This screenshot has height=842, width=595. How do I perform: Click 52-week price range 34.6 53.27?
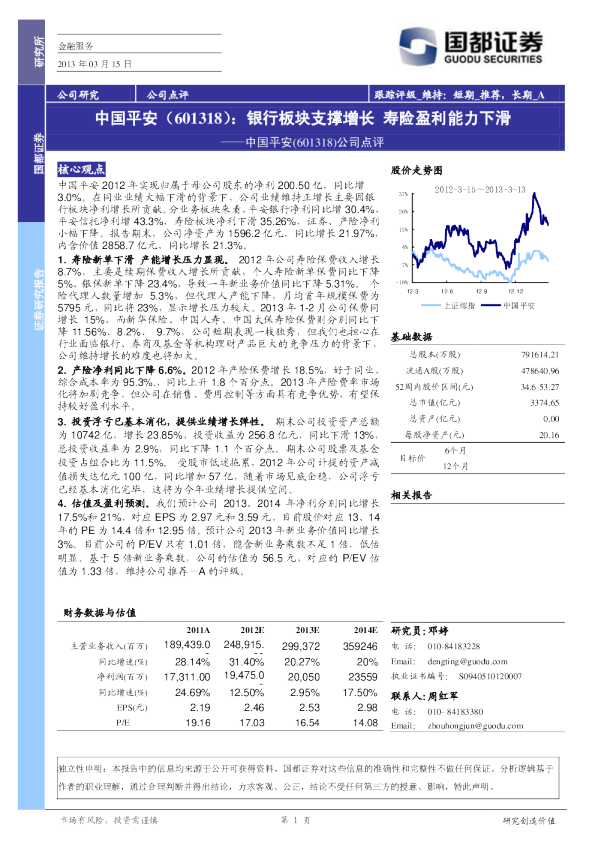[540, 387]
